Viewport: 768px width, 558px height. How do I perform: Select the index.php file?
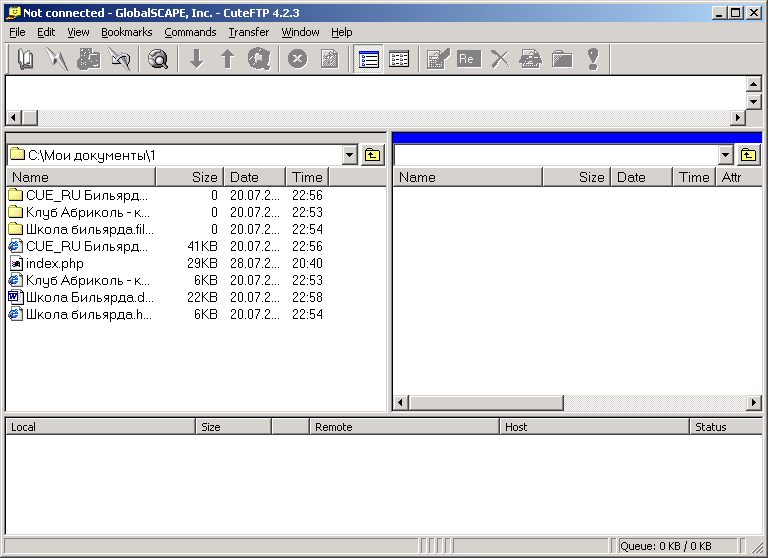coord(47,263)
